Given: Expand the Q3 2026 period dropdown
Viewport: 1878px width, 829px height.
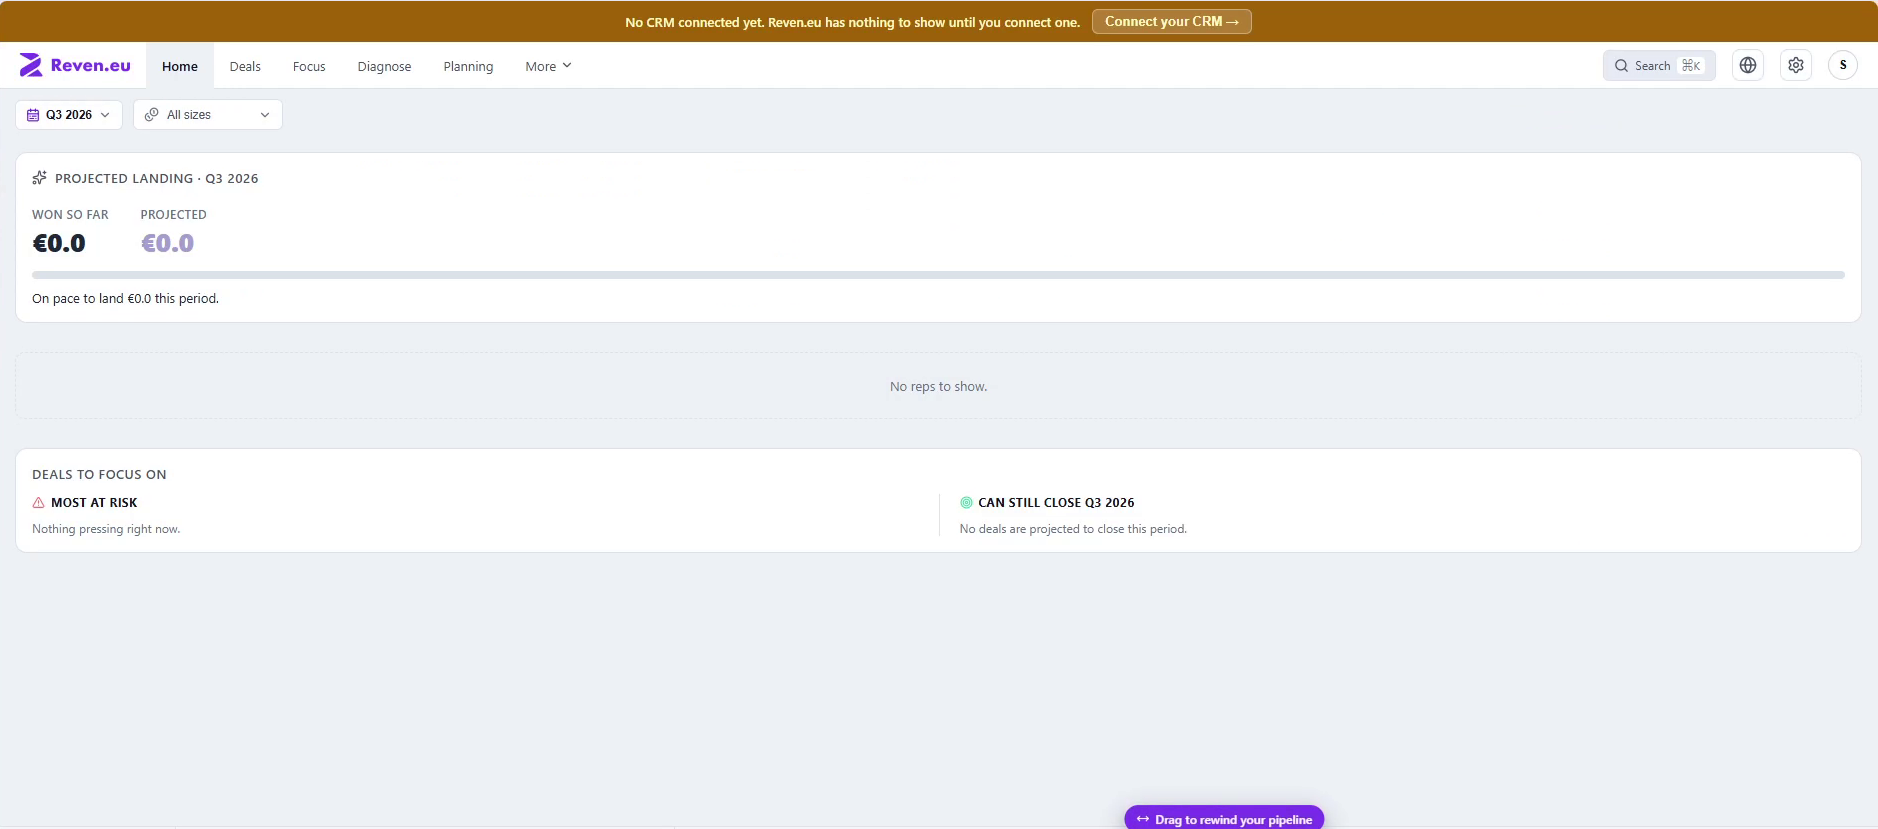Looking at the screenshot, I should click(69, 115).
